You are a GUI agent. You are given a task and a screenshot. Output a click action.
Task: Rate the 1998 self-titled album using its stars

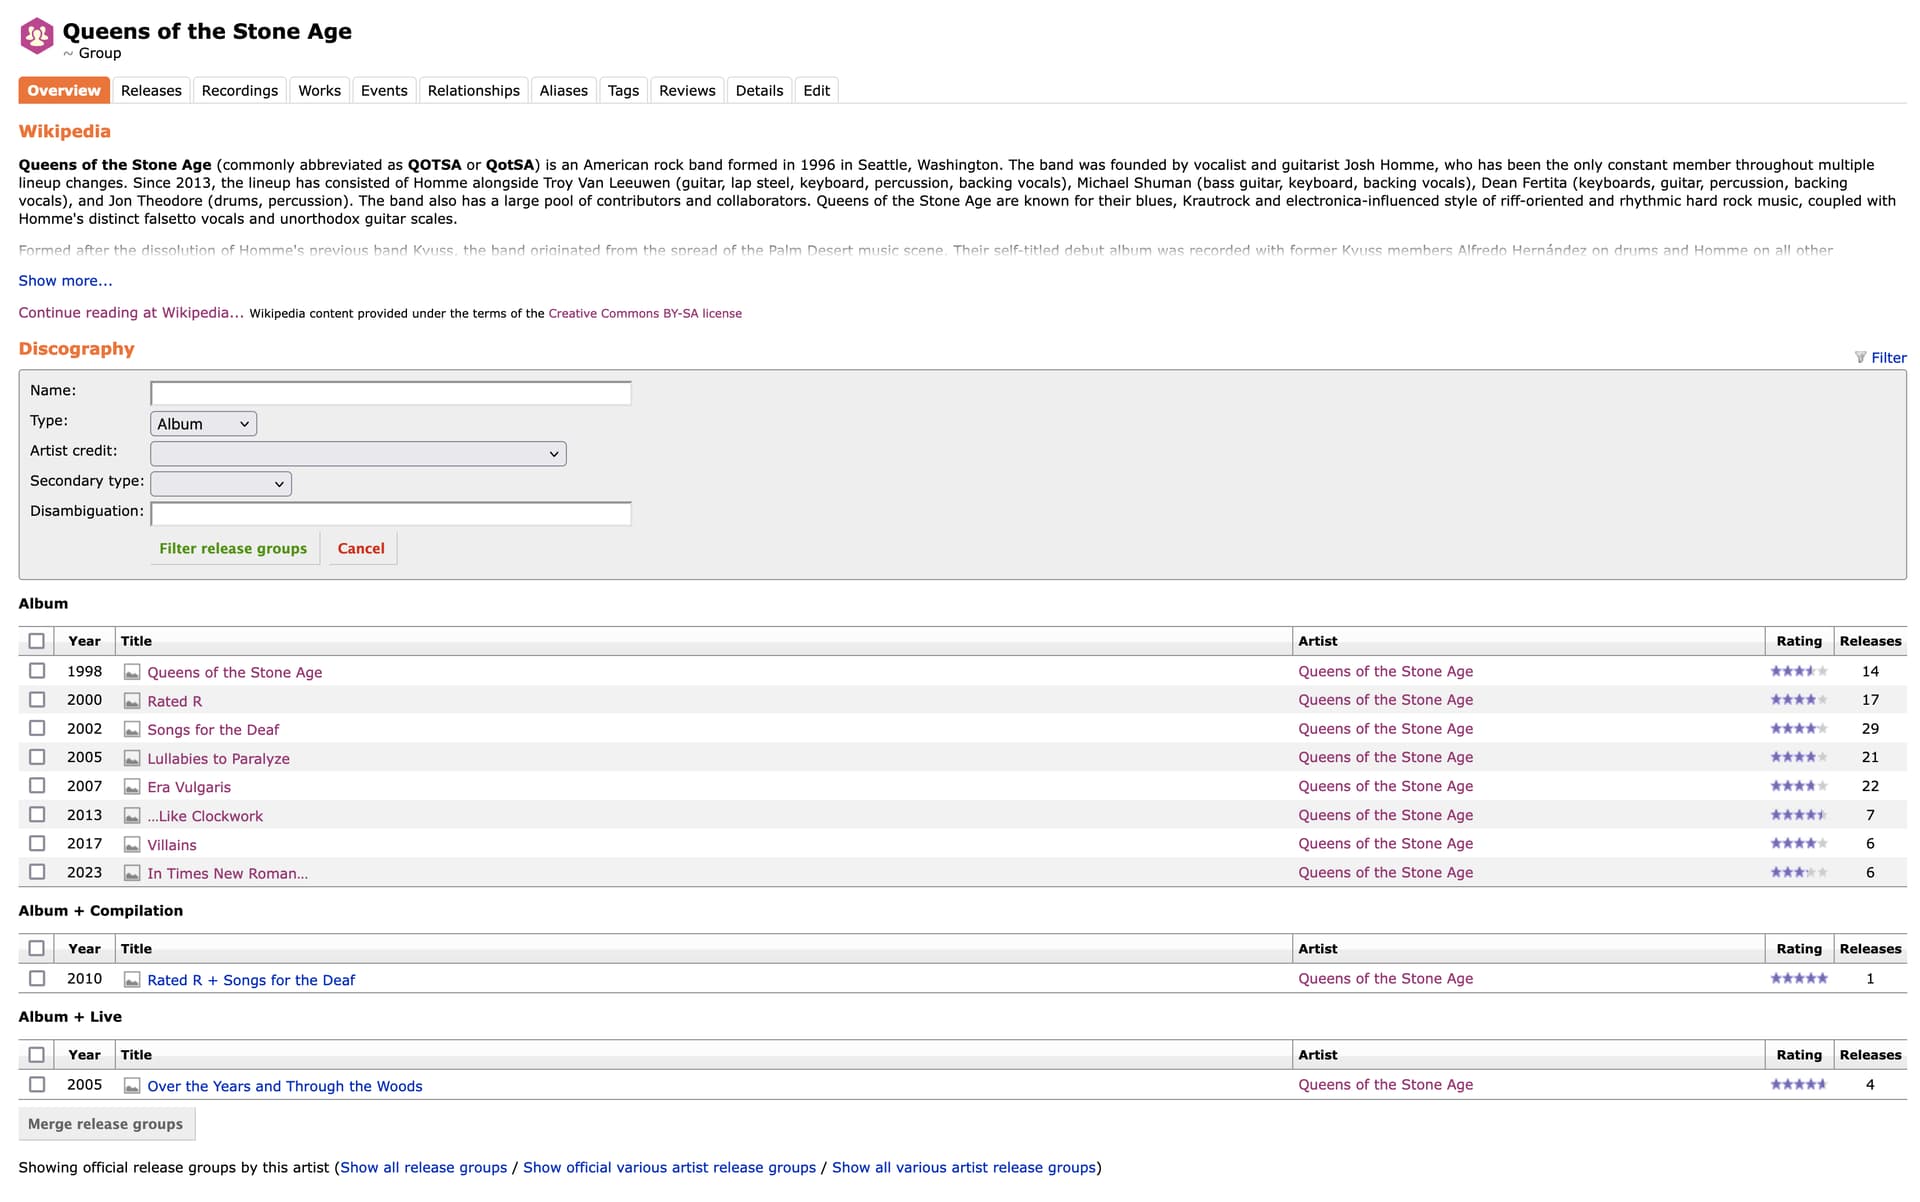[x=1799, y=671]
